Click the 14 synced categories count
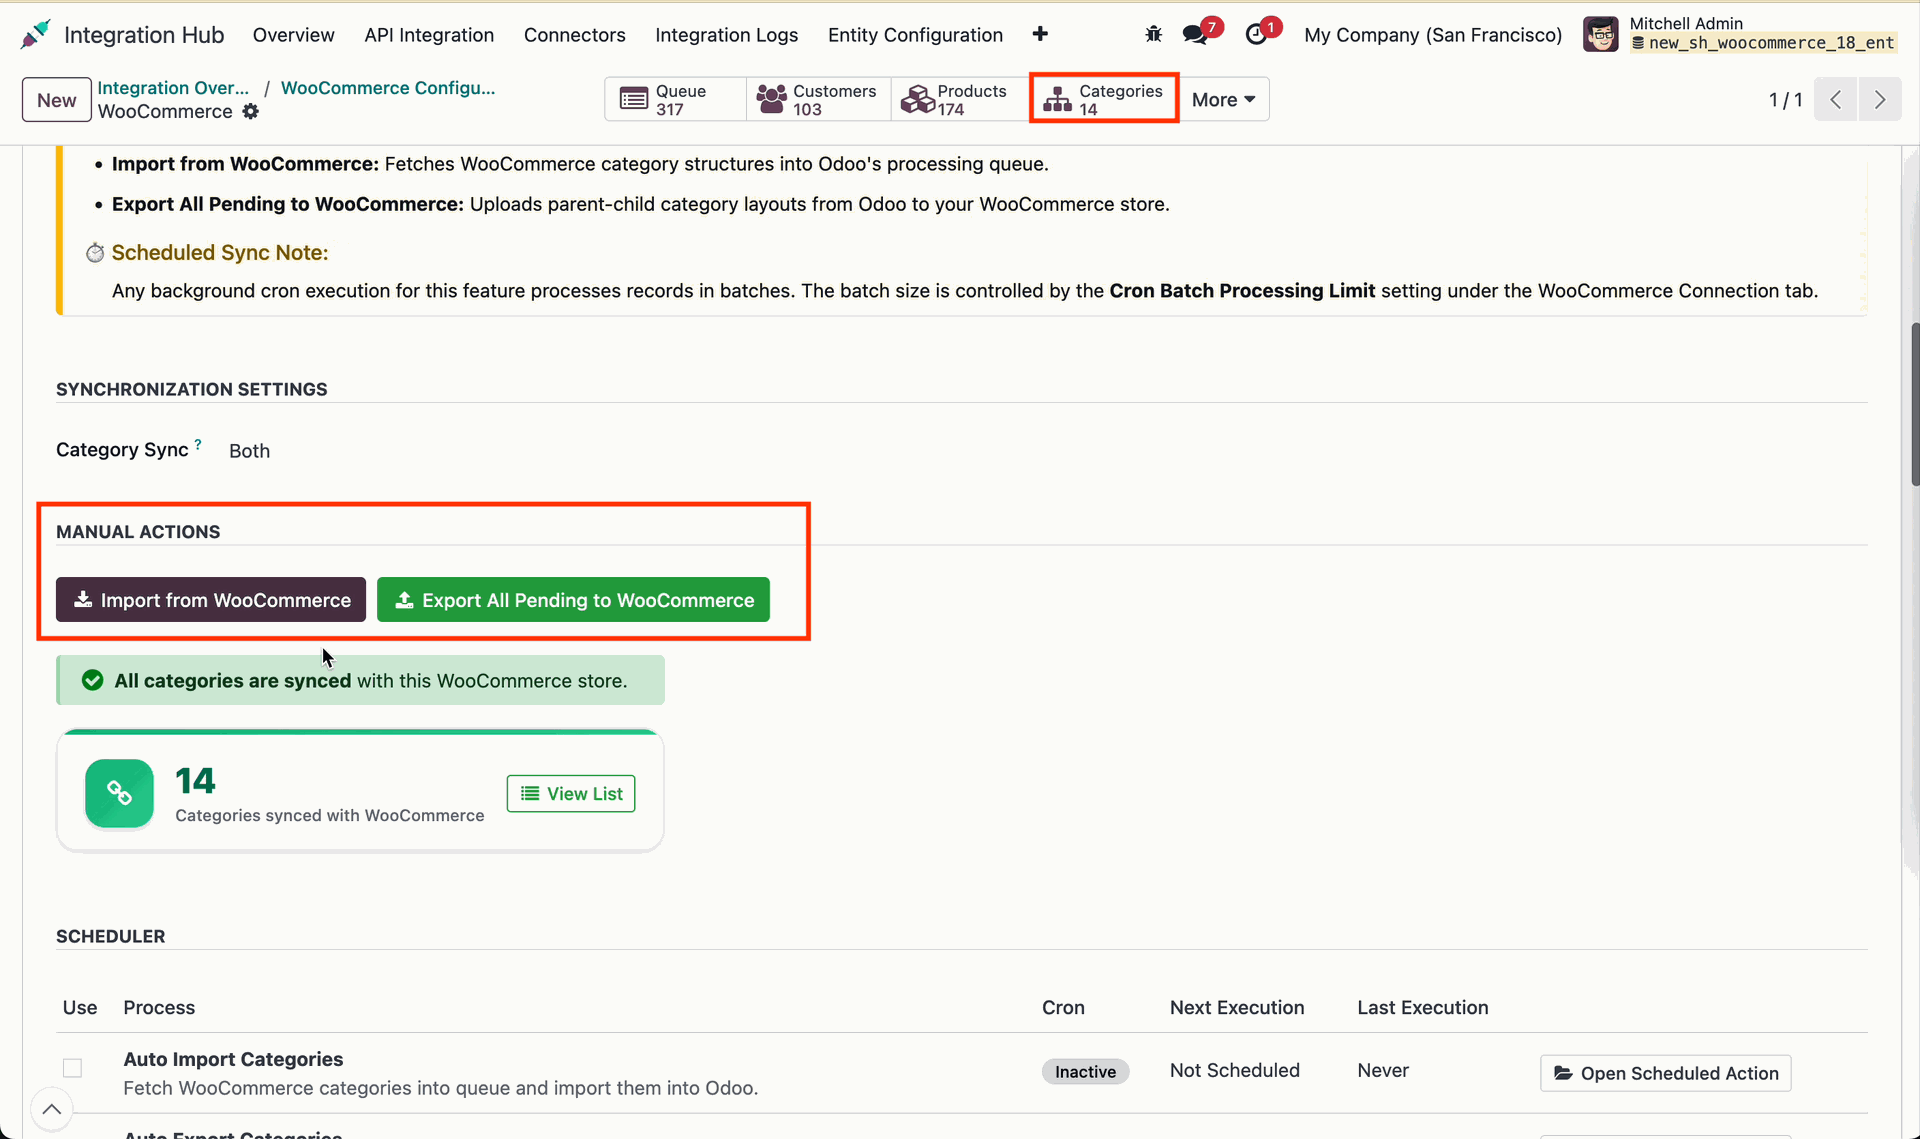Image resolution: width=1920 pixels, height=1139 pixels. (195, 781)
